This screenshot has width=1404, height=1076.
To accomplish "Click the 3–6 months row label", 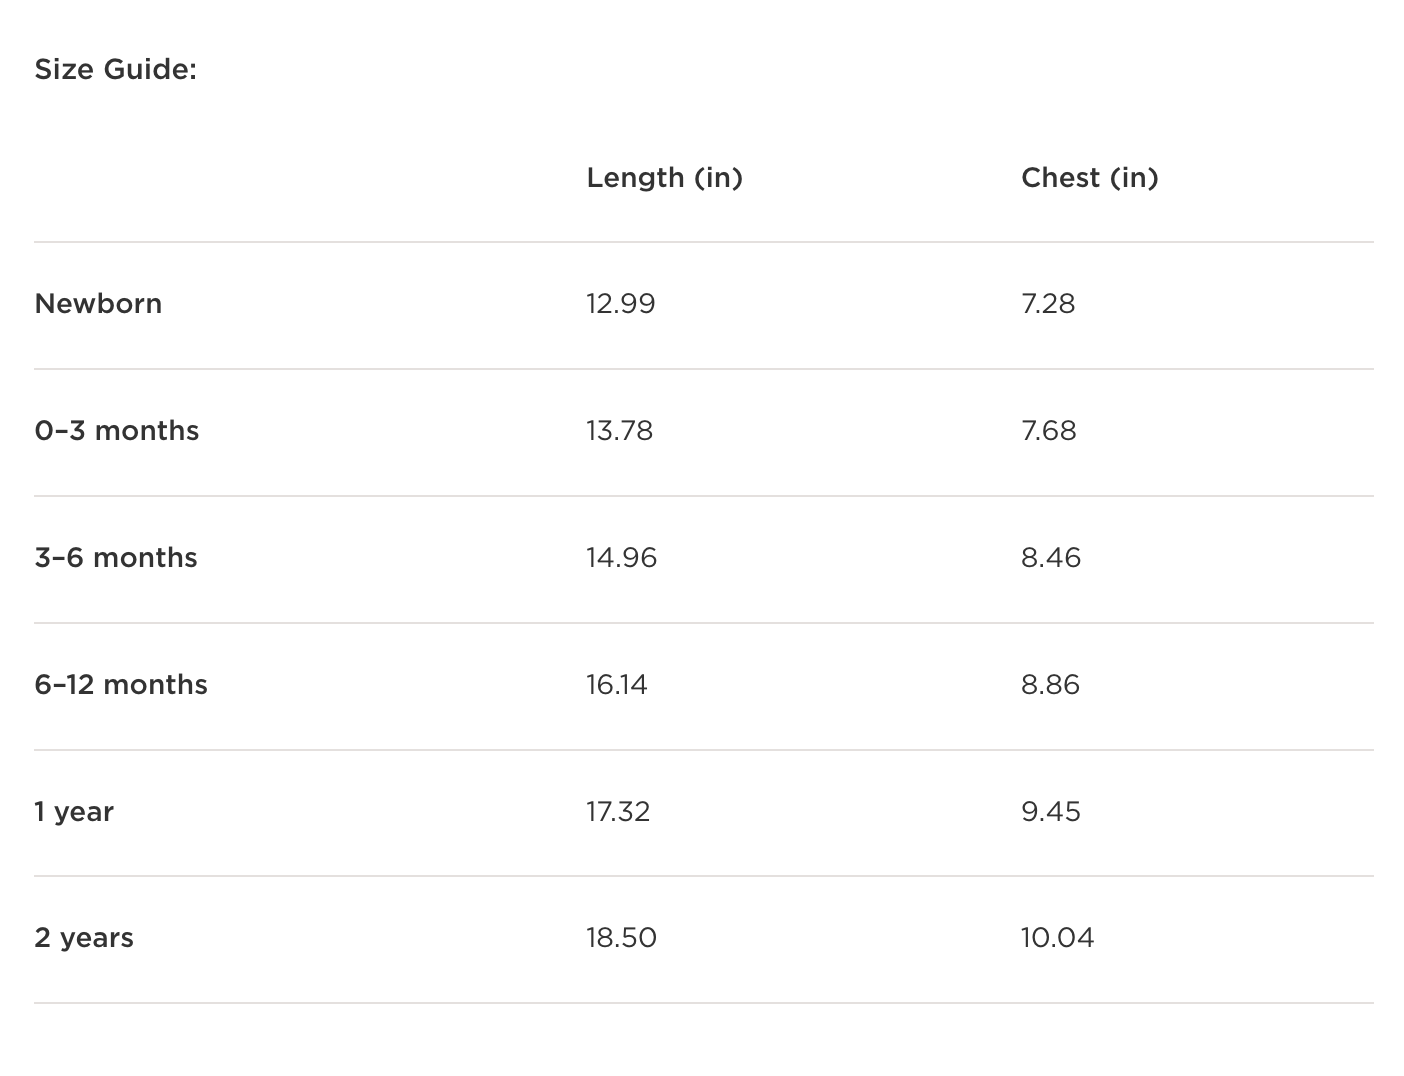I will pyautogui.click(x=115, y=558).
